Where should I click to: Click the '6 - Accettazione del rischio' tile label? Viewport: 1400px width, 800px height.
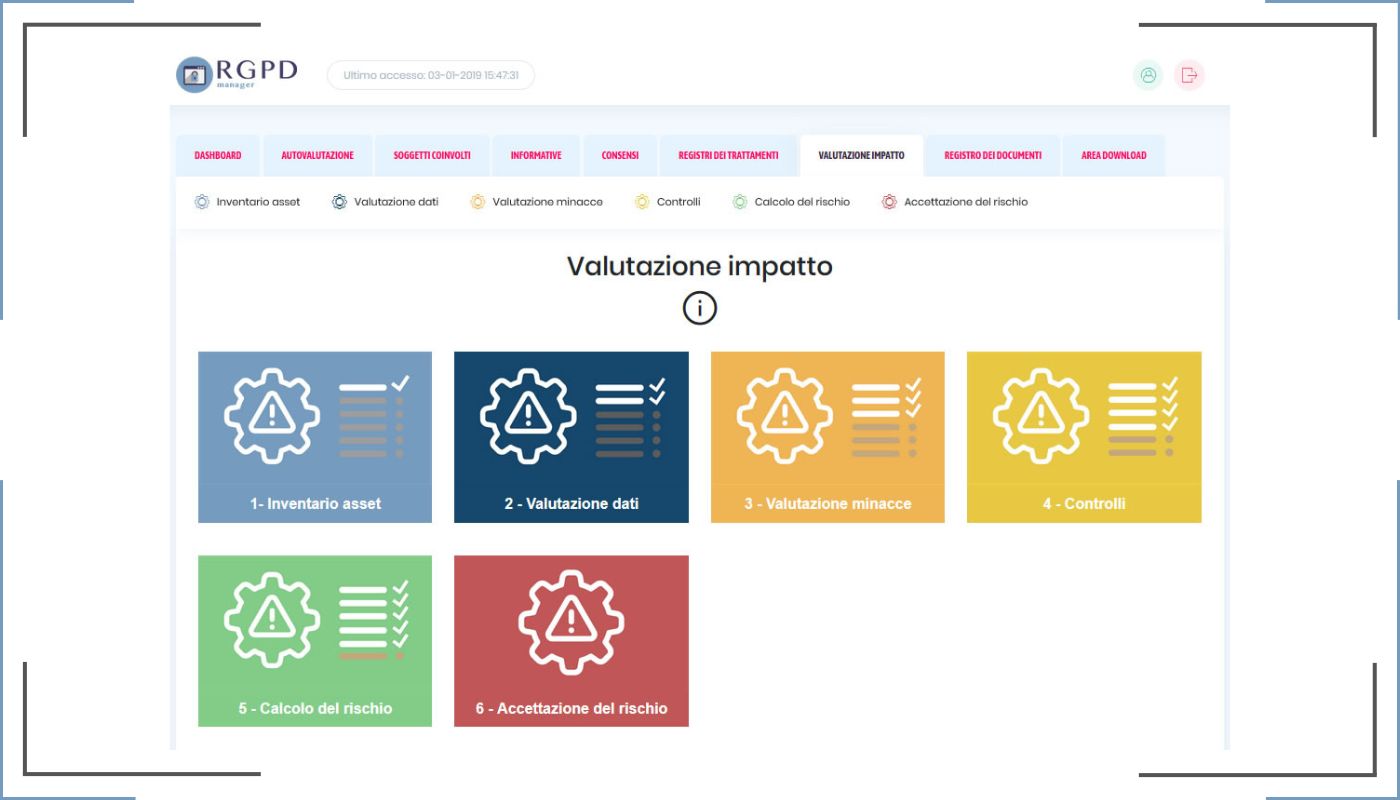click(x=571, y=708)
